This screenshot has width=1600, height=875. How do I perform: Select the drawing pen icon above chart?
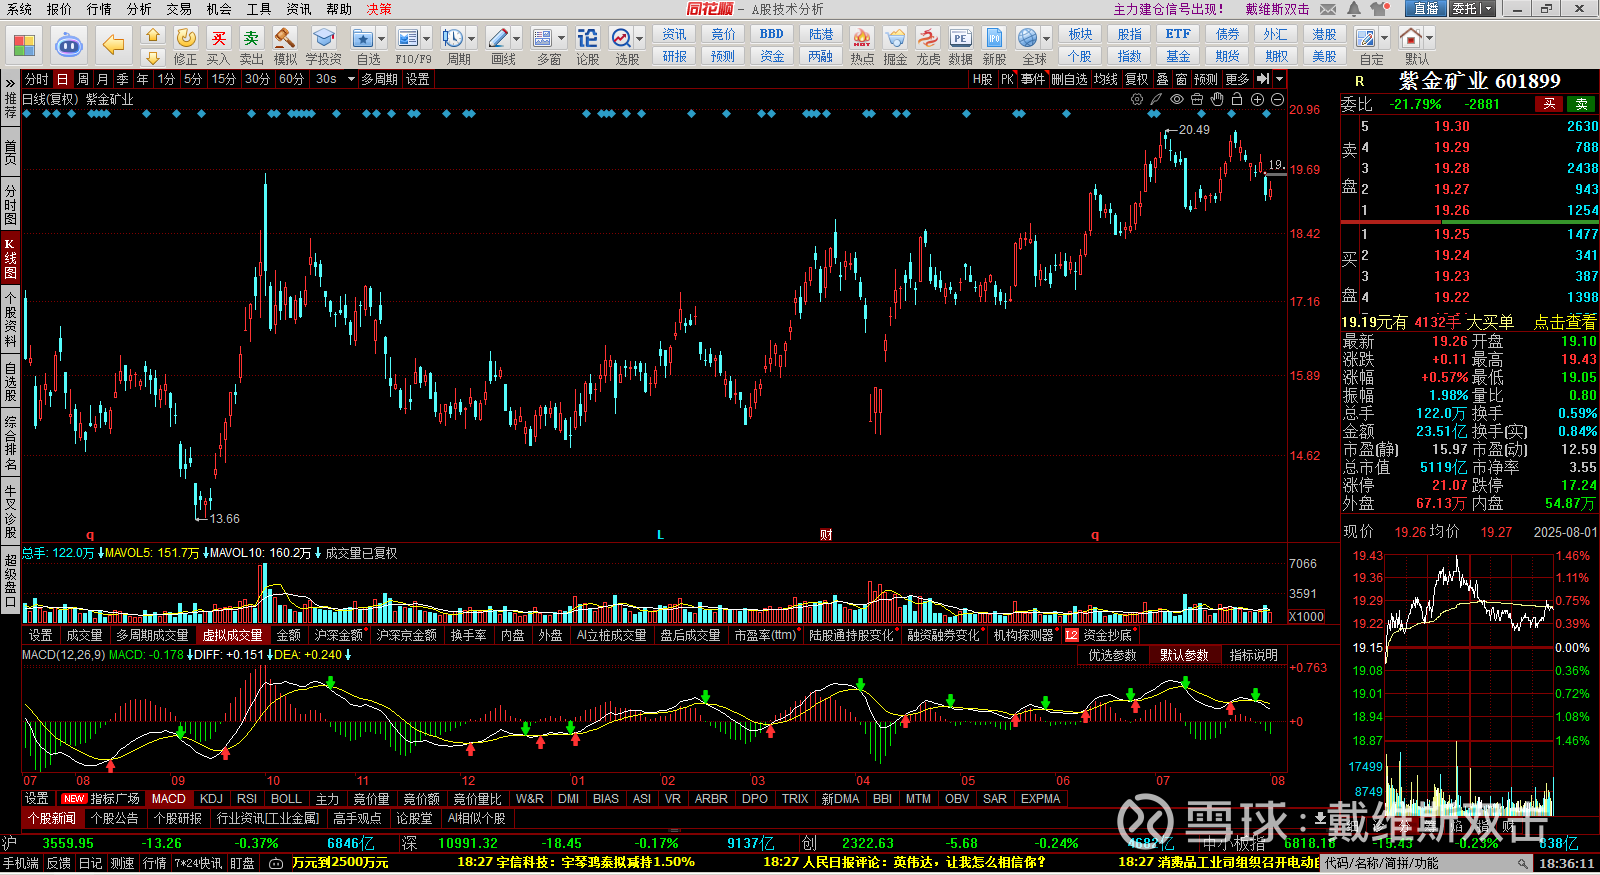tap(1157, 99)
